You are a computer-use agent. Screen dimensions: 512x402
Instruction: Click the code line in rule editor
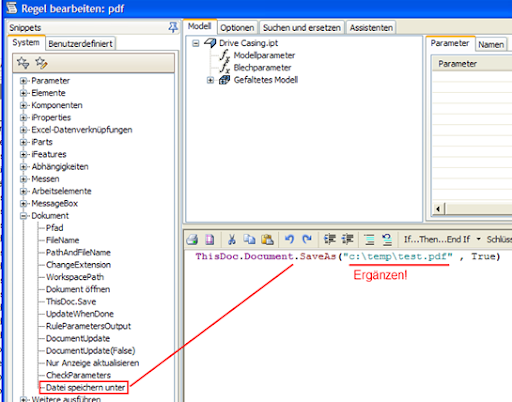coord(348,256)
